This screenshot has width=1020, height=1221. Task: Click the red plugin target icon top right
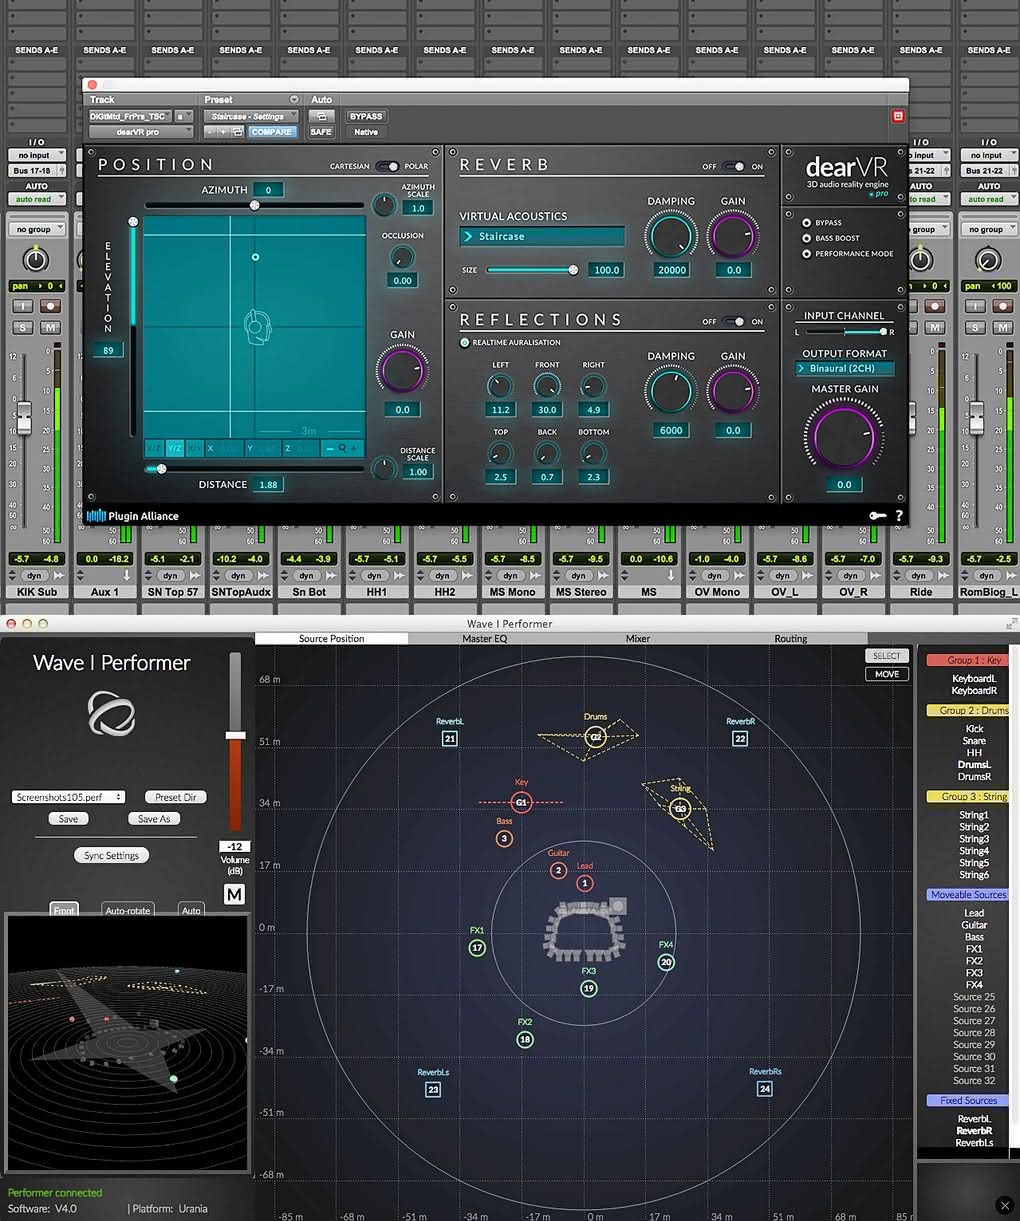click(x=898, y=116)
